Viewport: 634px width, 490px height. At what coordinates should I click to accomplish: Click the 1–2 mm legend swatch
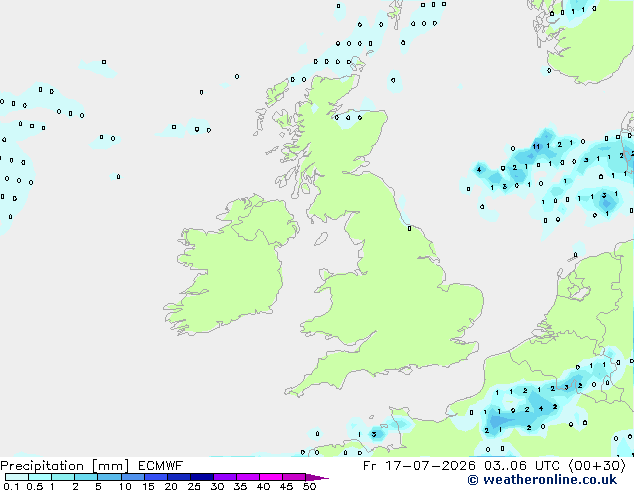(x=63, y=477)
